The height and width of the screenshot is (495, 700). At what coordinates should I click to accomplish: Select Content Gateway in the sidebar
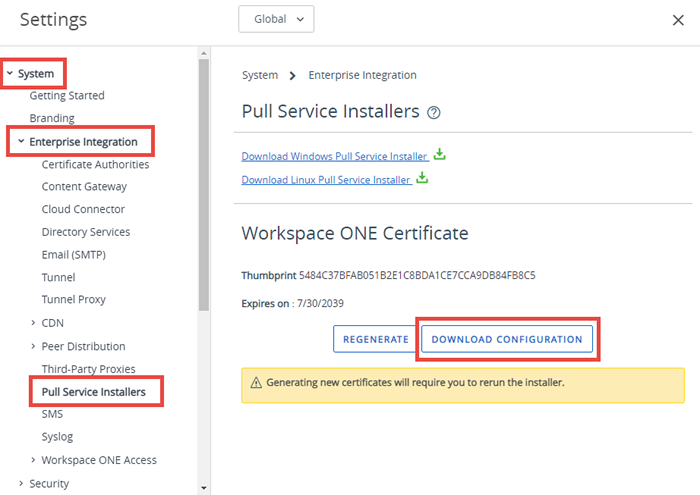pyautogui.click(x=84, y=187)
